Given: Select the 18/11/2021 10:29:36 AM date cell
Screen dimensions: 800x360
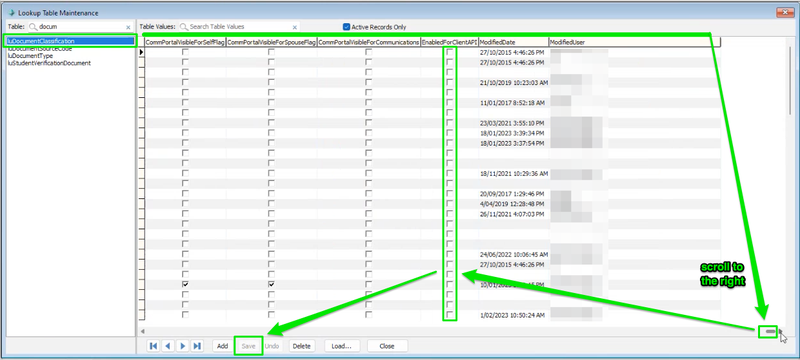Looking at the screenshot, I should click(514, 173).
